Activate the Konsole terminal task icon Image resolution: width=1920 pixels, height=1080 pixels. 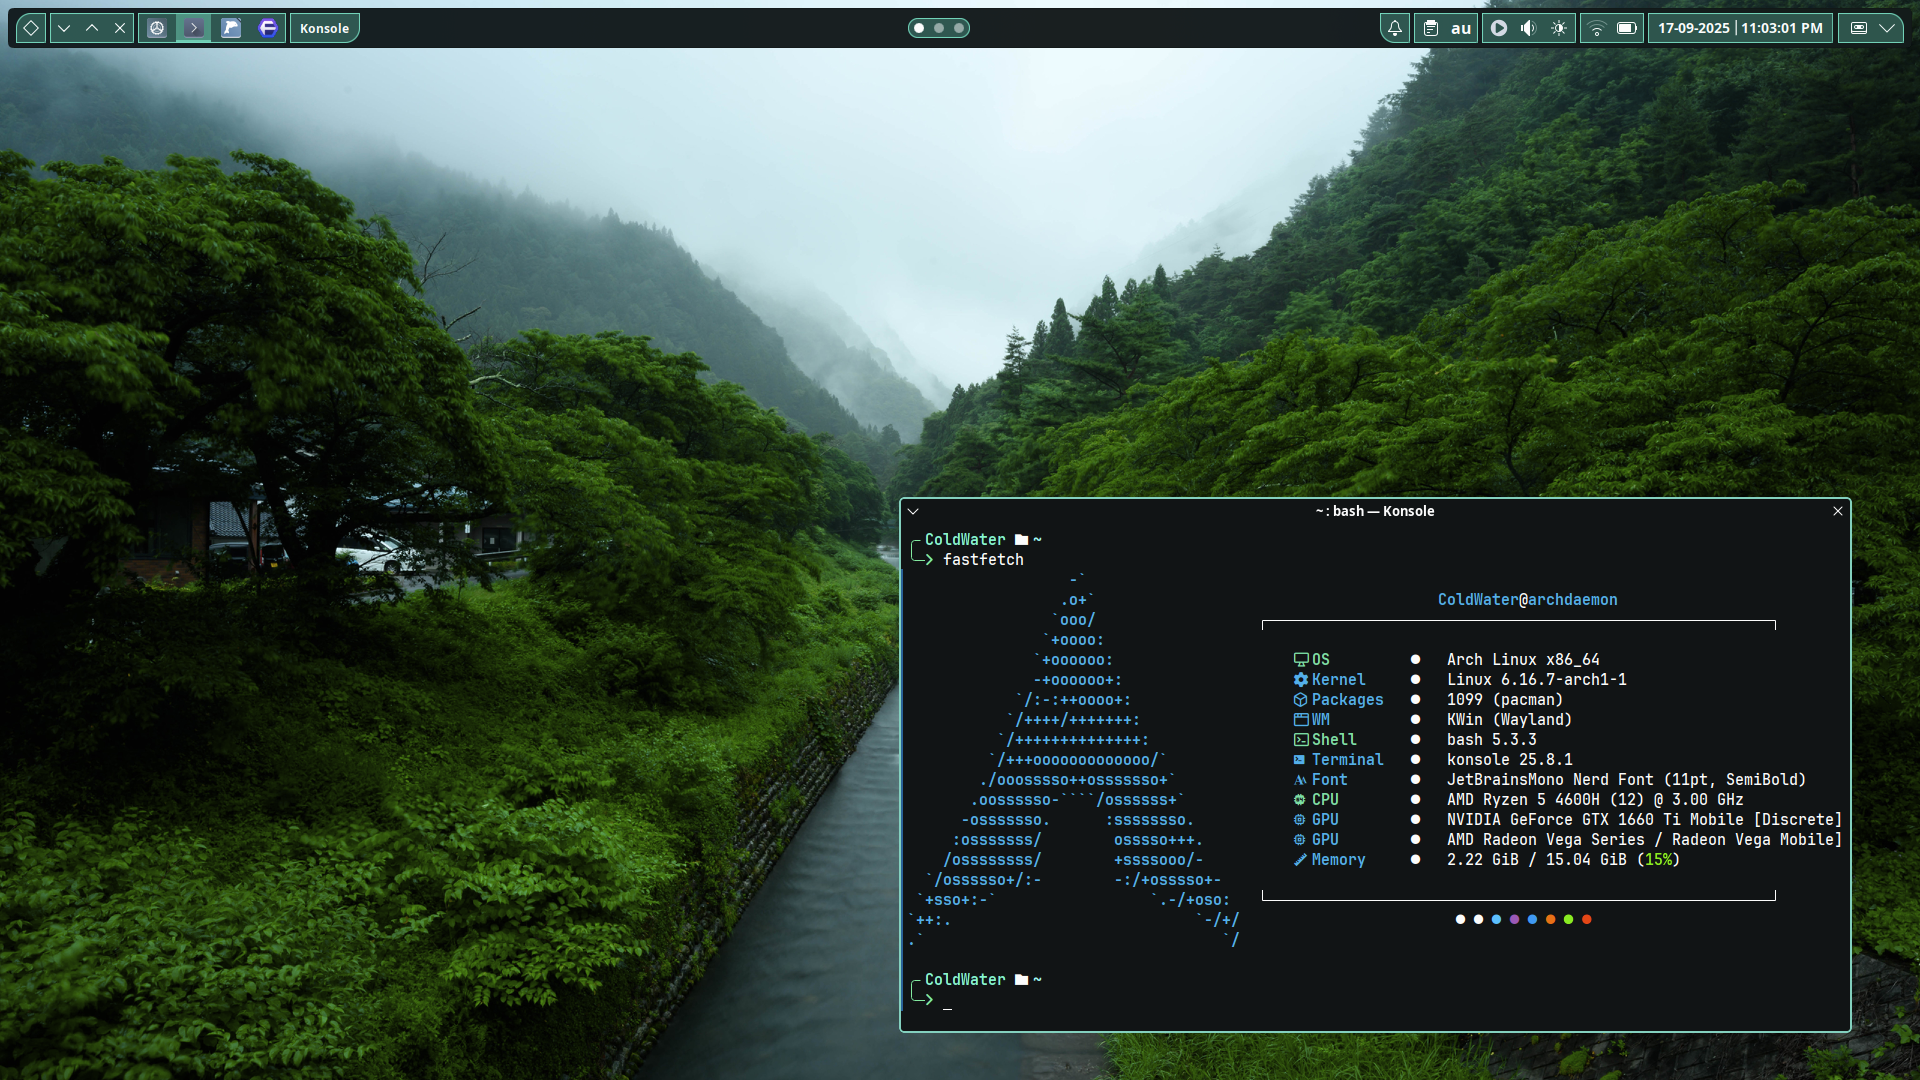coord(194,28)
